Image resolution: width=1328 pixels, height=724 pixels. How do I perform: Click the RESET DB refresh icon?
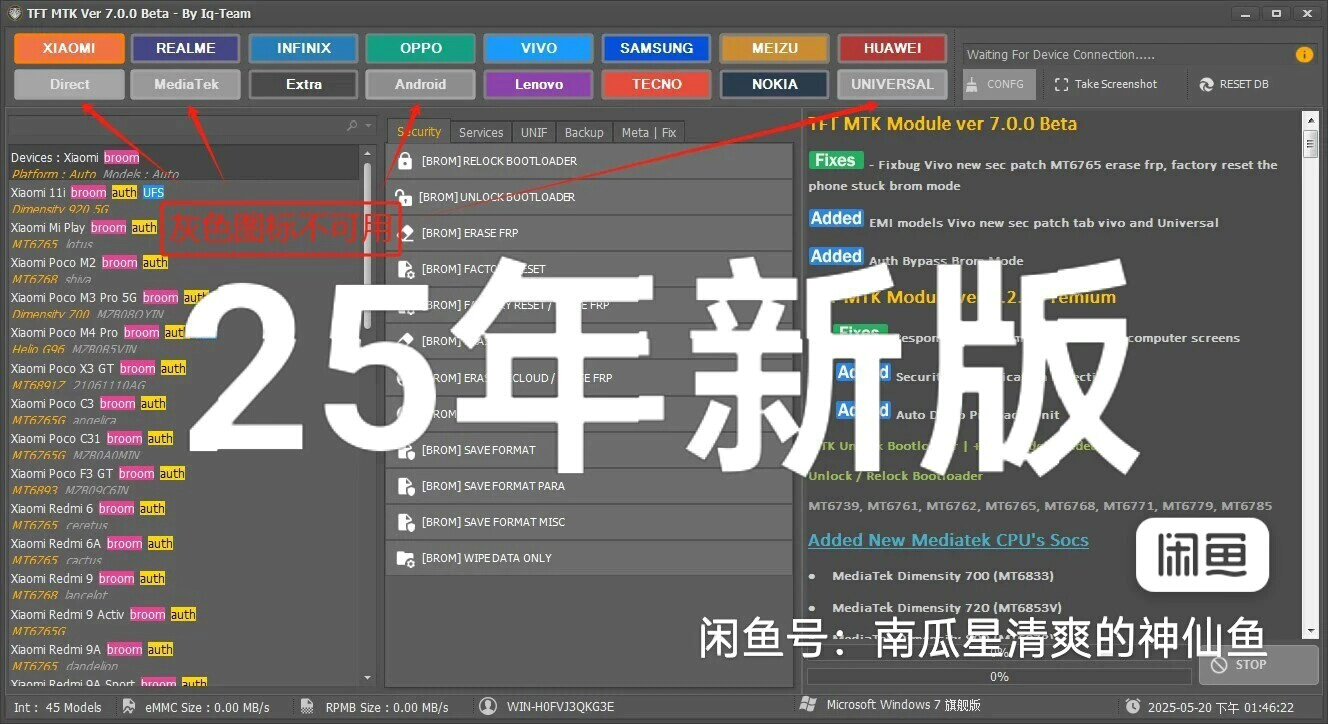[1206, 85]
